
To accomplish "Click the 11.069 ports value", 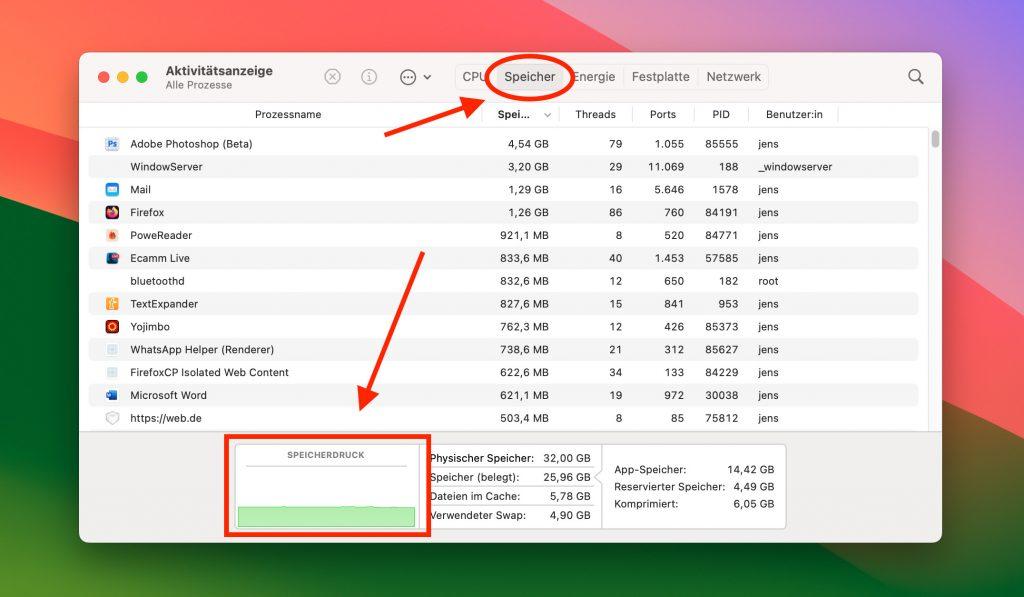I will pos(666,167).
